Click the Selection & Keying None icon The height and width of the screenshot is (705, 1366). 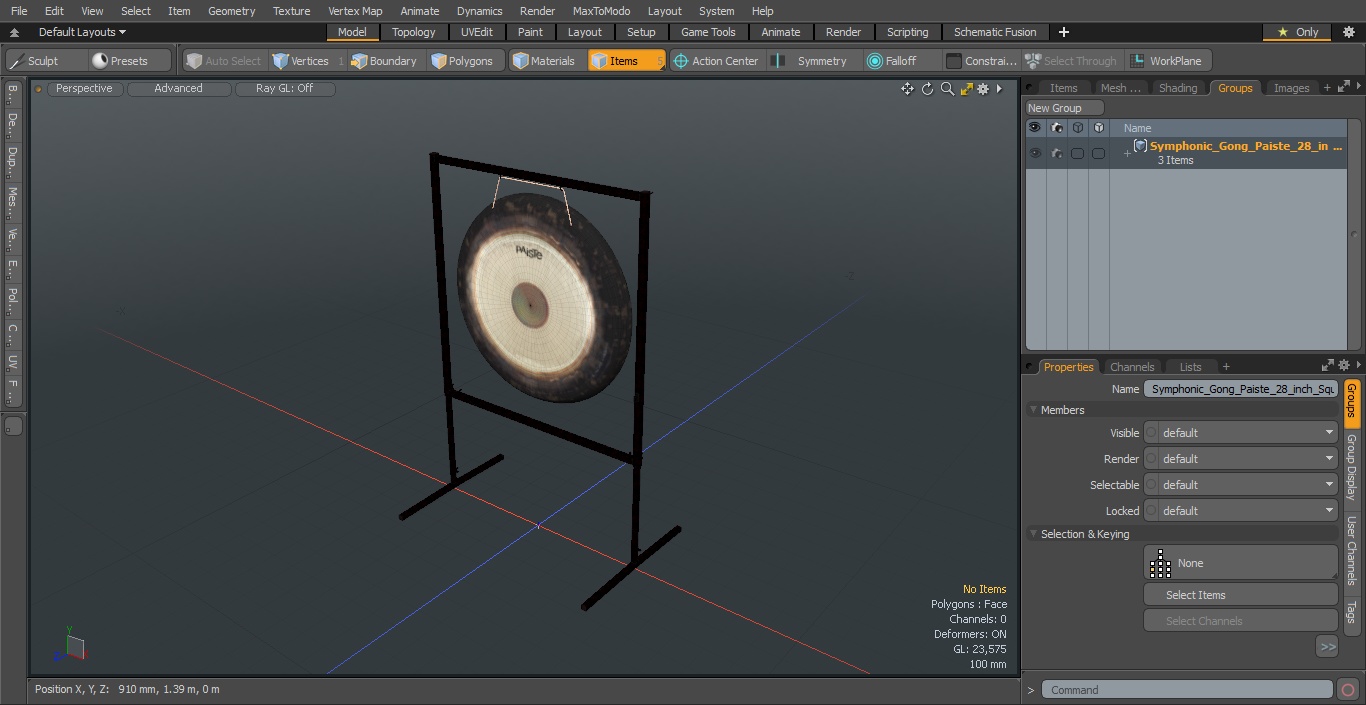1160,564
